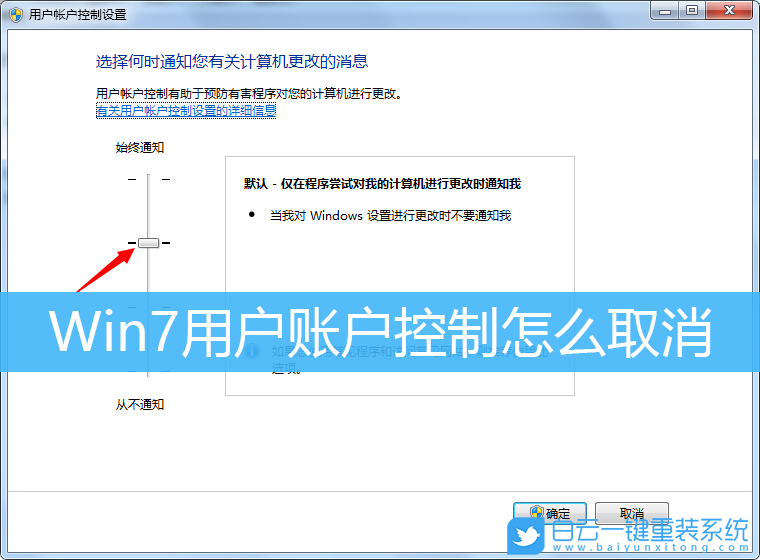Select the 从不通知 label below slider
The image size is (760, 560).
(x=140, y=404)
